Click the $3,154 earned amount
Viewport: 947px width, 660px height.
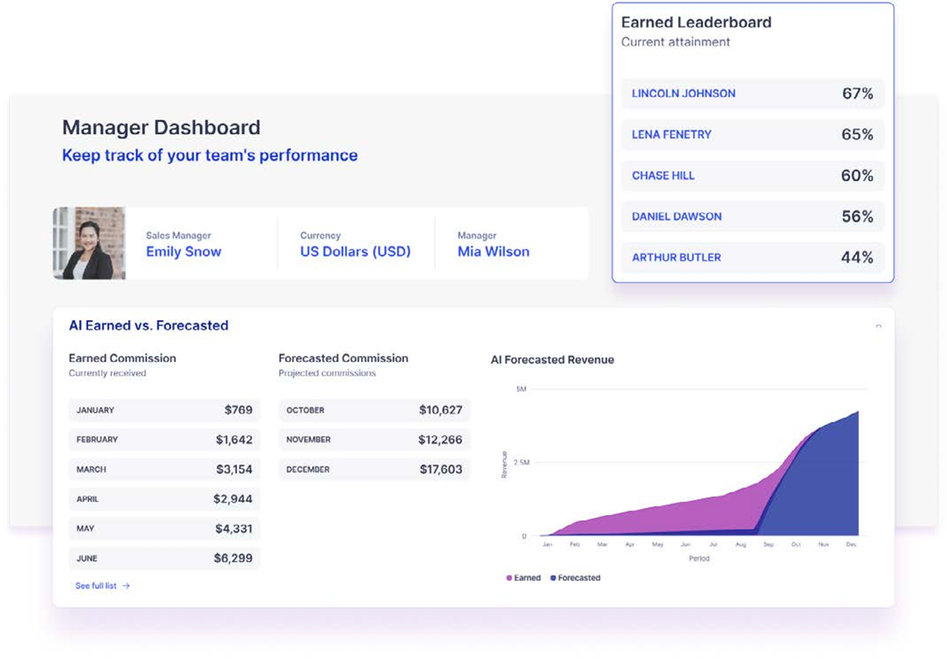pos(234,469)
